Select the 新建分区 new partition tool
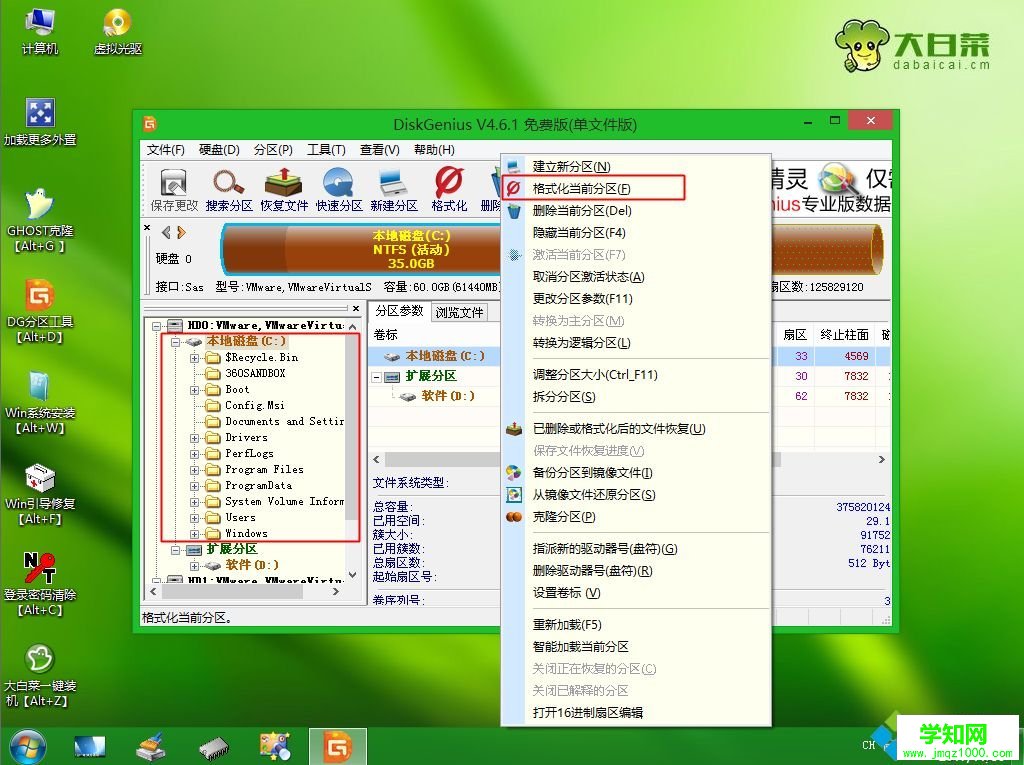 click(x=392, y=186)
